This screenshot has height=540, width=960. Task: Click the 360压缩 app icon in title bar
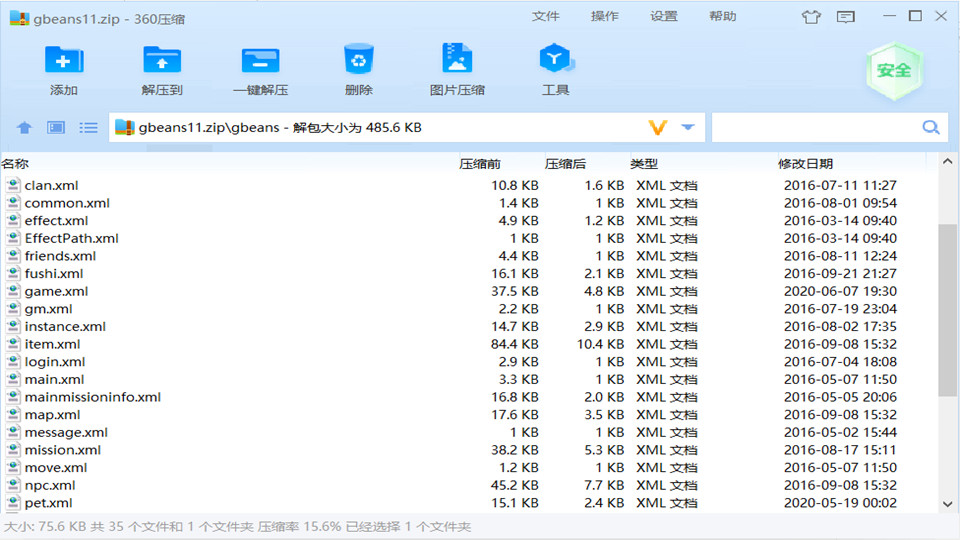click(x=19, y=18)
